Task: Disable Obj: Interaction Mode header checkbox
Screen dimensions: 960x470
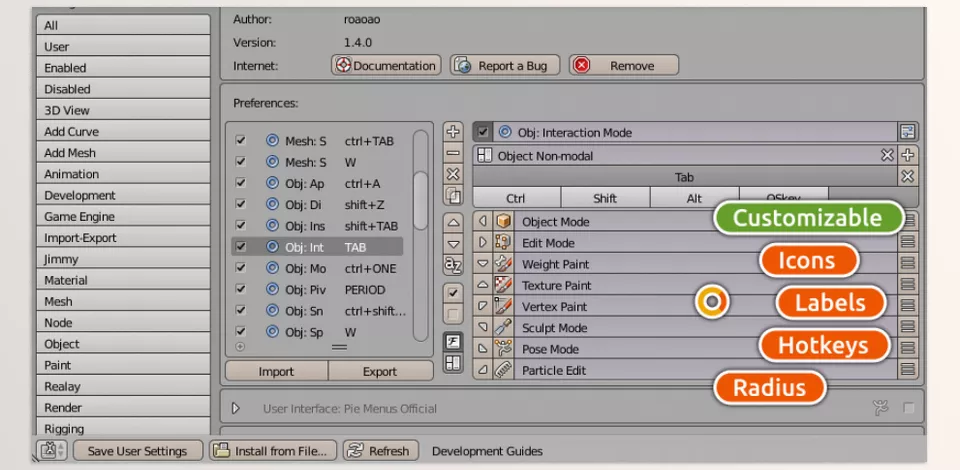Action: click(x=483, y=132)
